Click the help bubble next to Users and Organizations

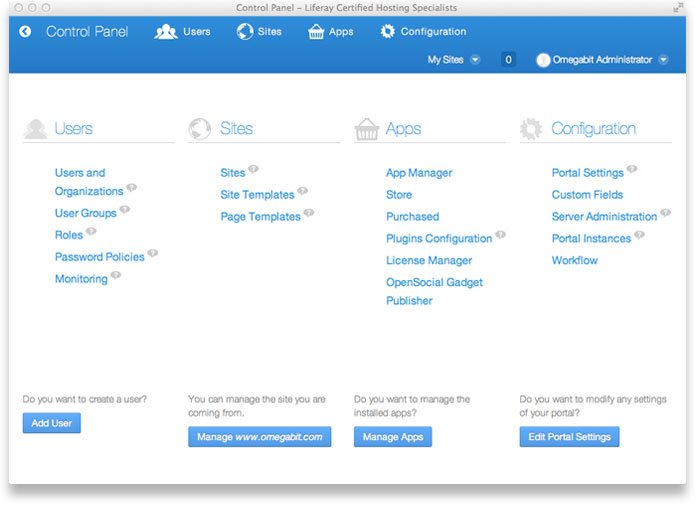point(132,187)
